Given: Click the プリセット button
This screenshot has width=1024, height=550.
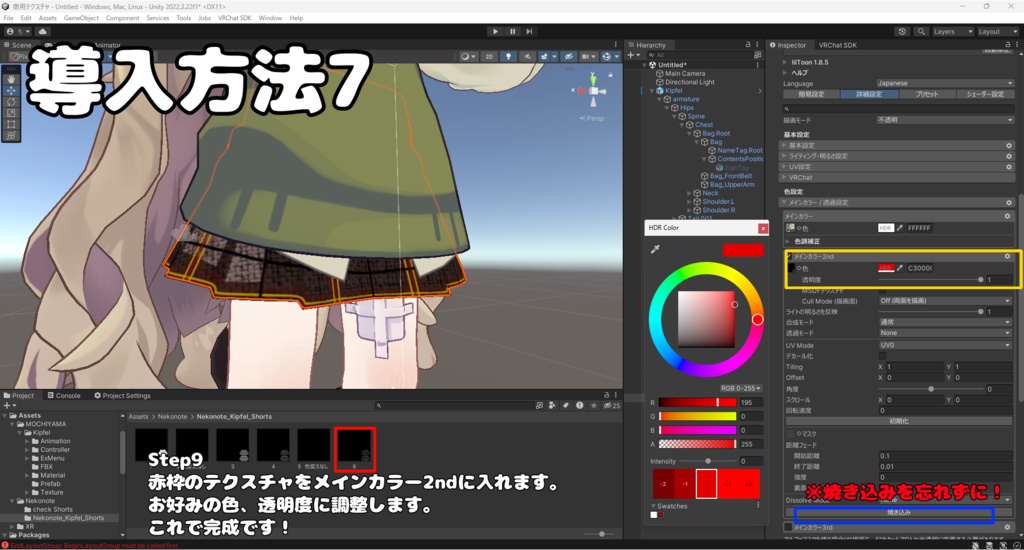Looking at the screenshot, I should point(927,95).
